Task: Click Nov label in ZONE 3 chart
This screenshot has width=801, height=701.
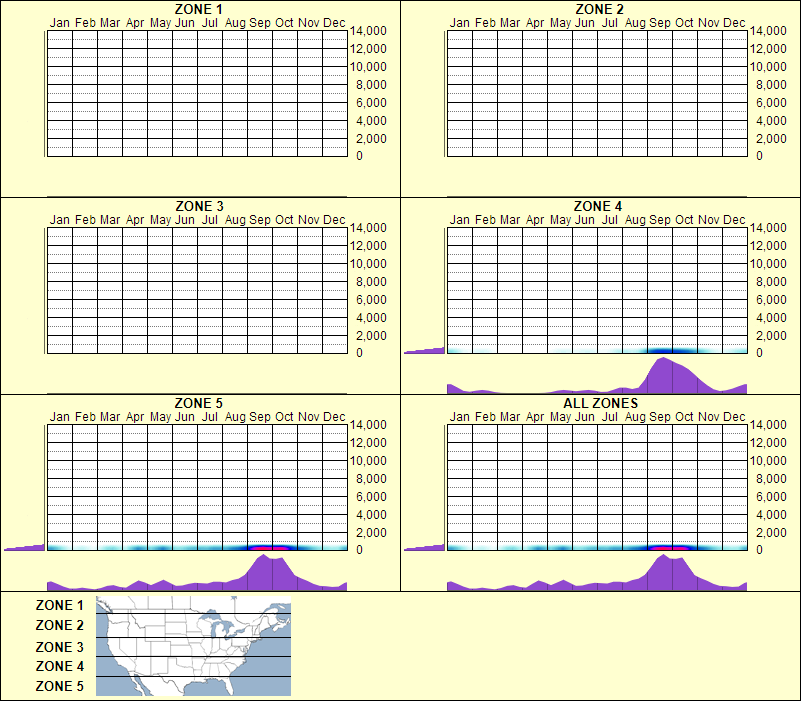Action: coord(309,220)
